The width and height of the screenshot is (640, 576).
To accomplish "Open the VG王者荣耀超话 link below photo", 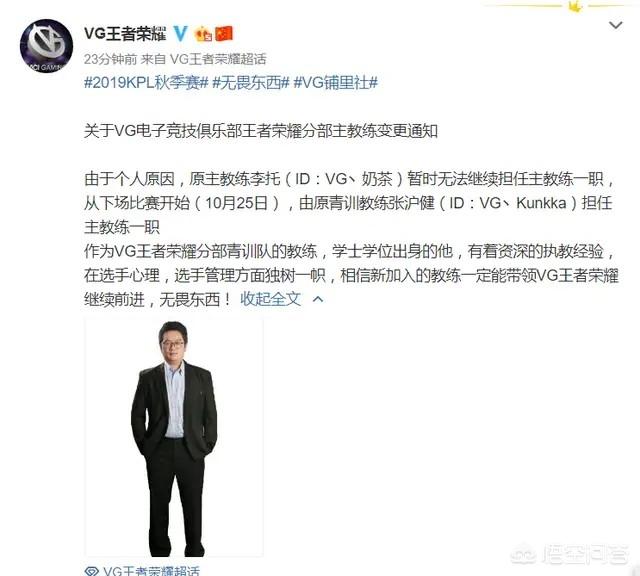I will [151, 570].
